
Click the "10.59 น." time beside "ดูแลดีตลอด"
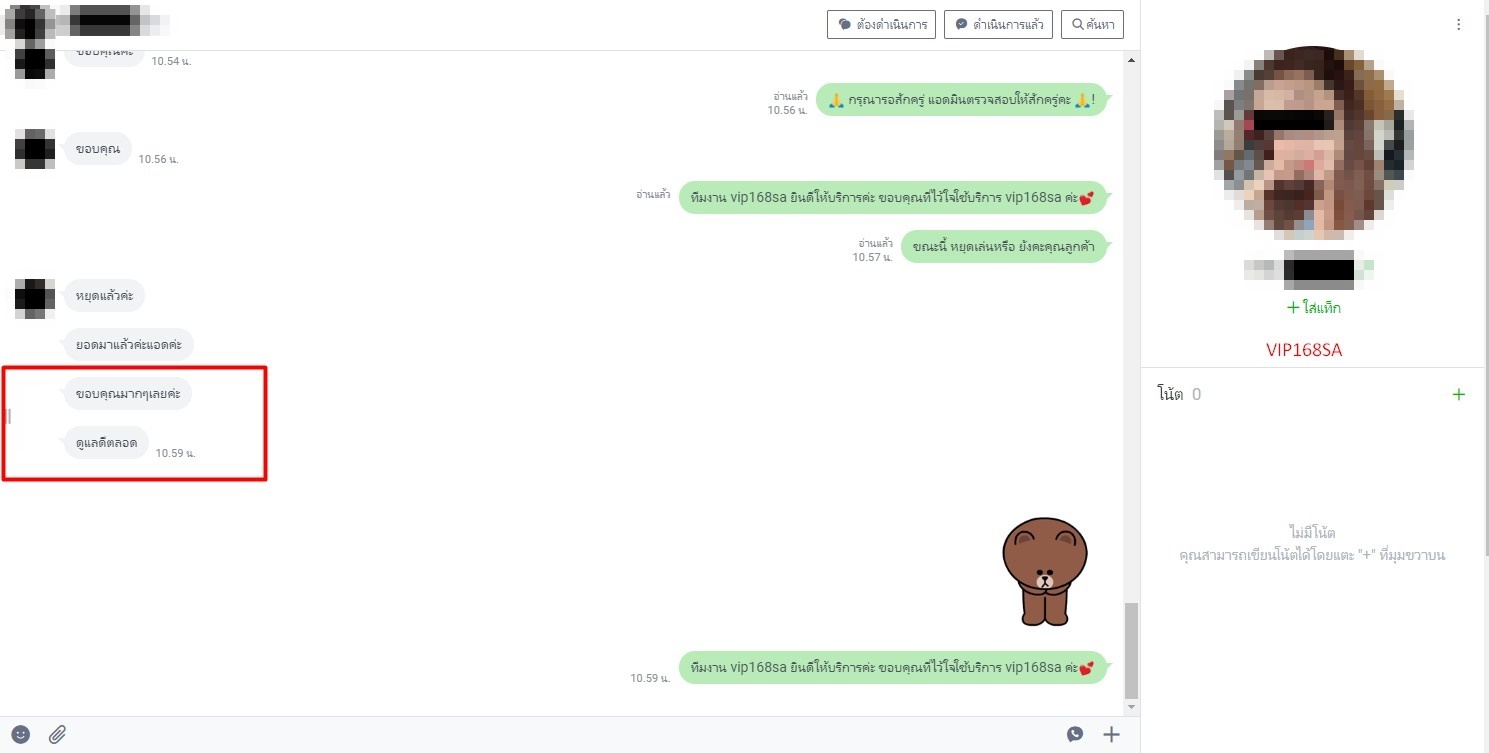point(175,453)
